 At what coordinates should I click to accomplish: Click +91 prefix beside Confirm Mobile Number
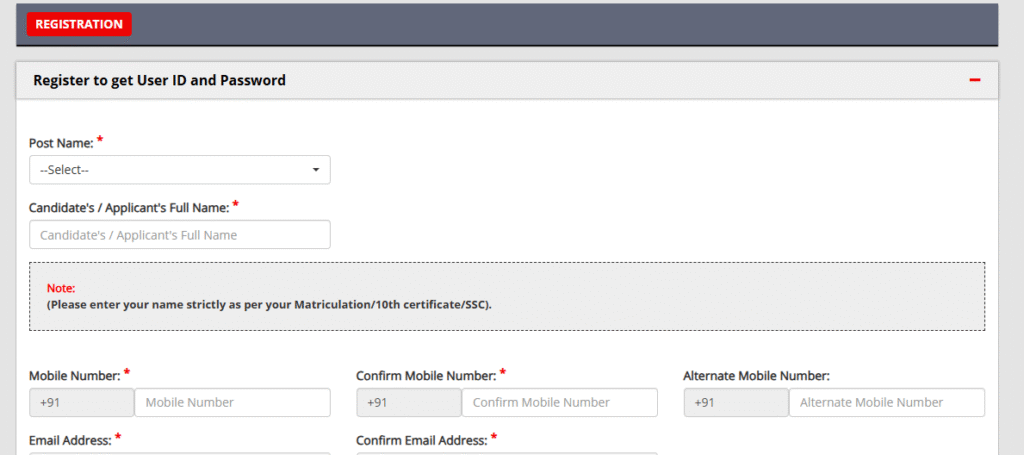pyautogui.click(x=409, y=402)
